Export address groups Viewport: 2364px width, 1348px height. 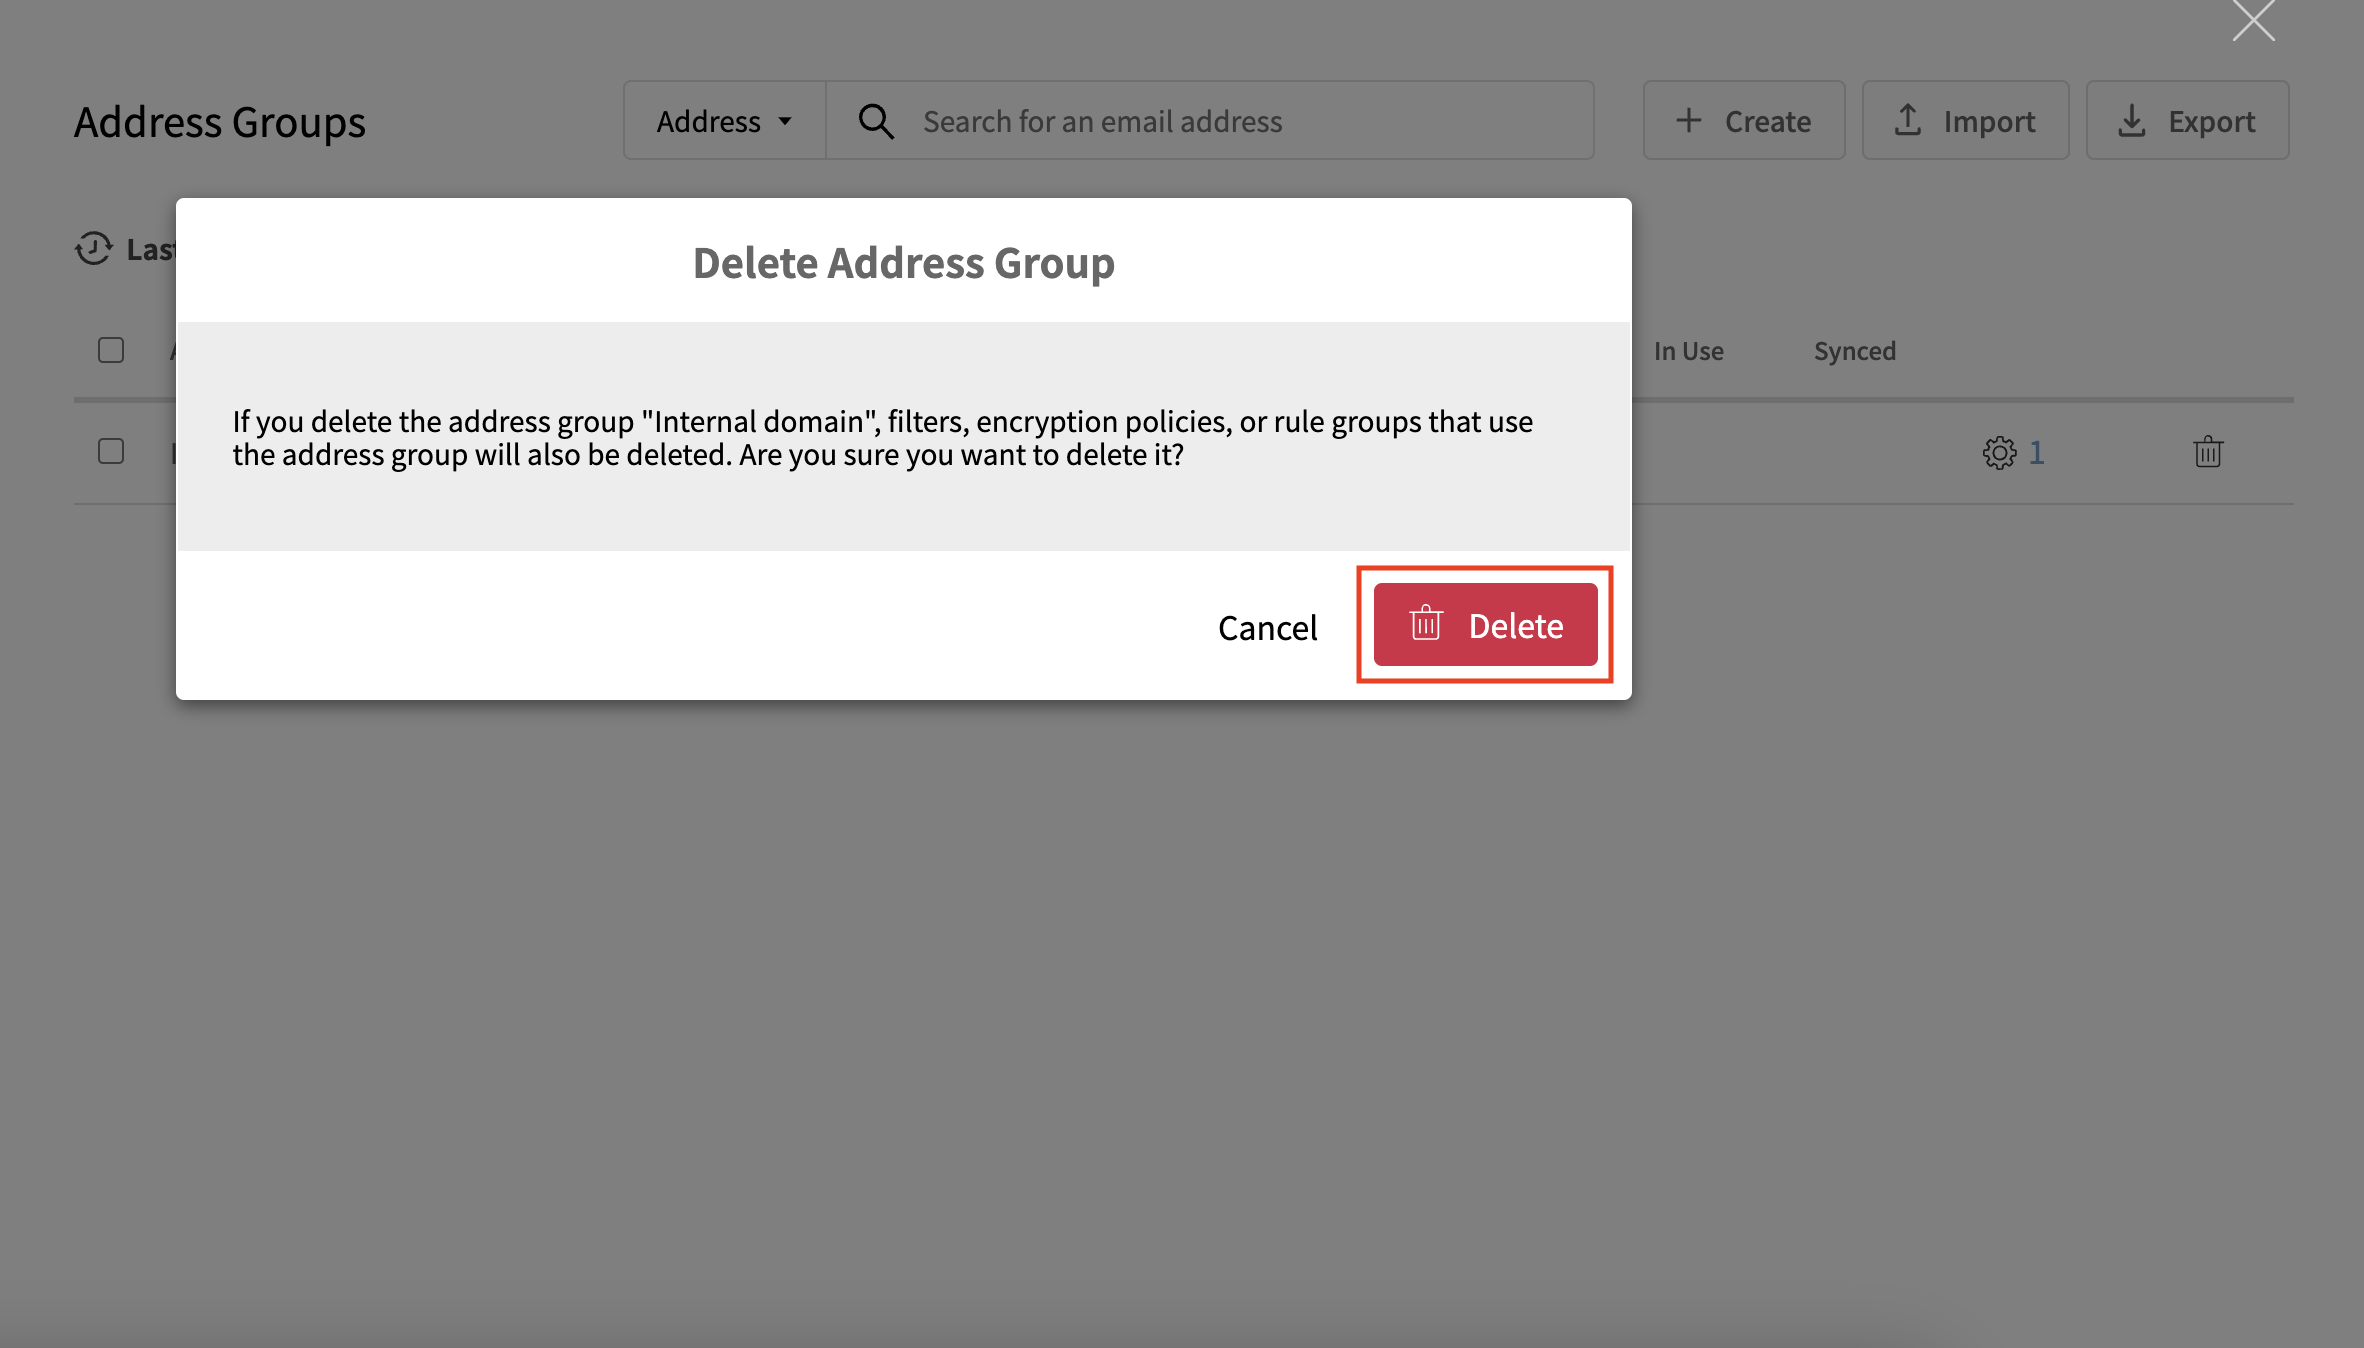point(2187,121)
